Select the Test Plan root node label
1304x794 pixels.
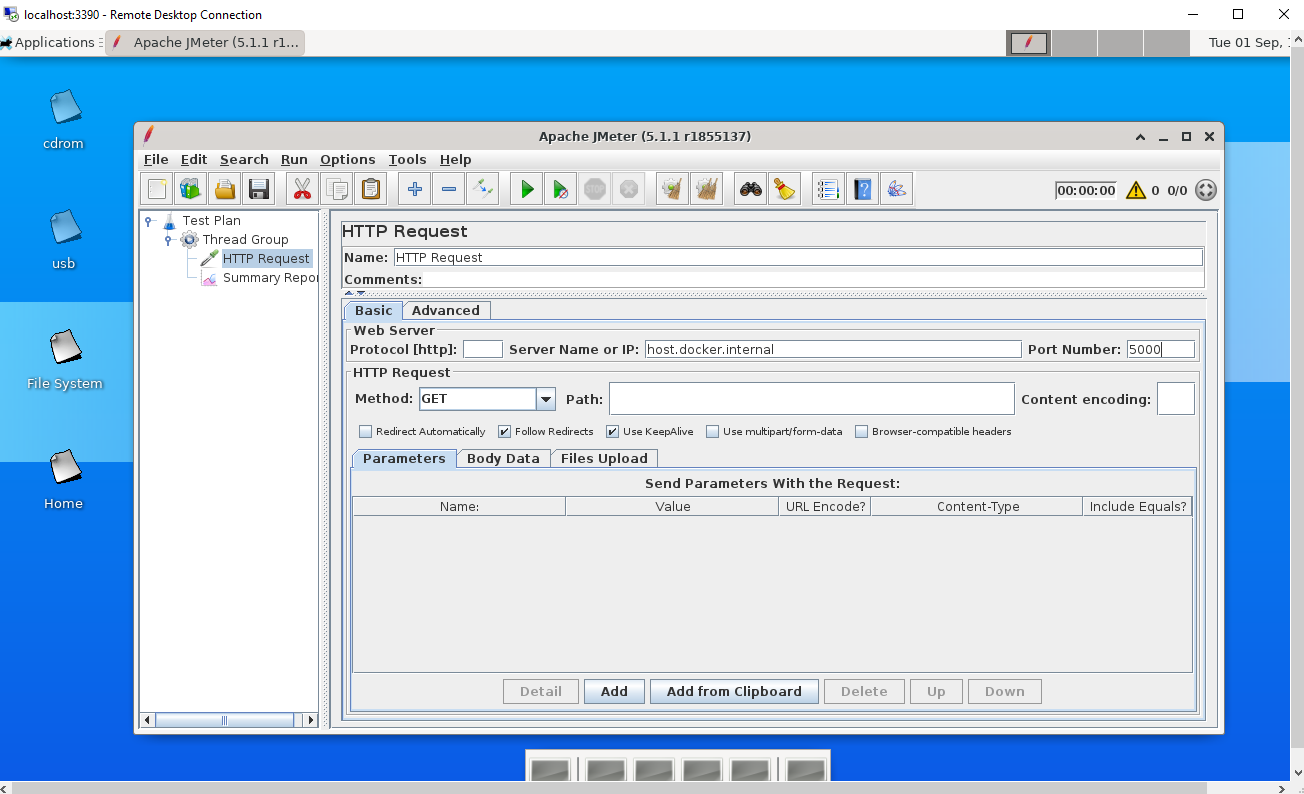[x=211, y=221]
